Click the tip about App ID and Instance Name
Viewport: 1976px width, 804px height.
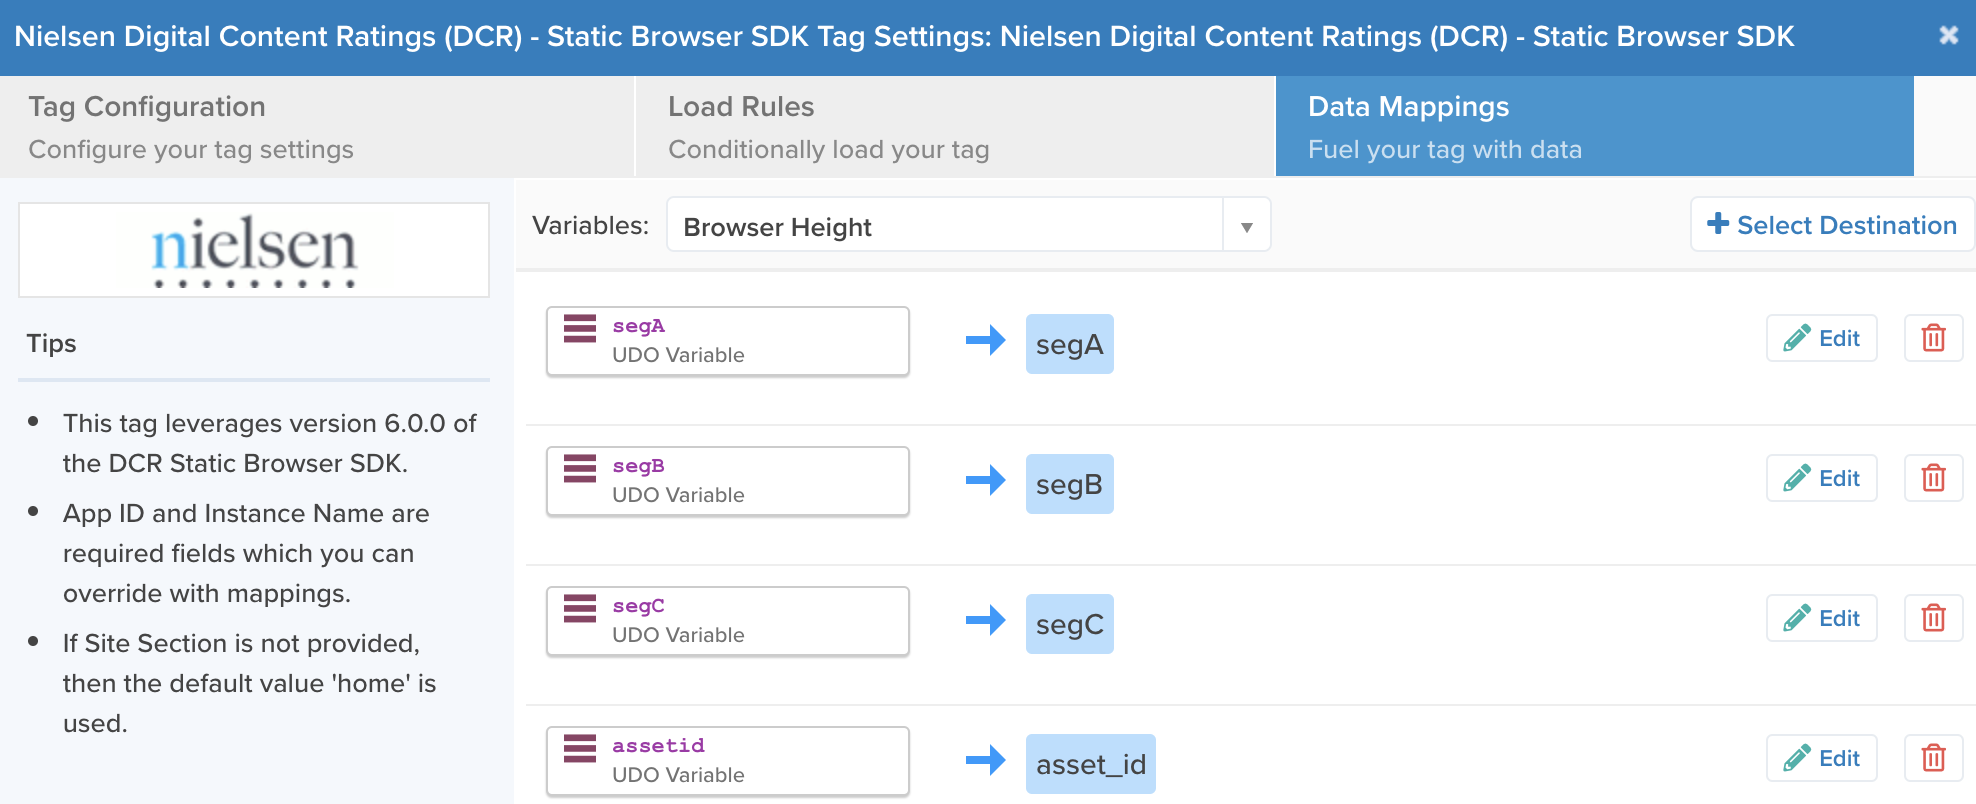(x=246, y=553)
